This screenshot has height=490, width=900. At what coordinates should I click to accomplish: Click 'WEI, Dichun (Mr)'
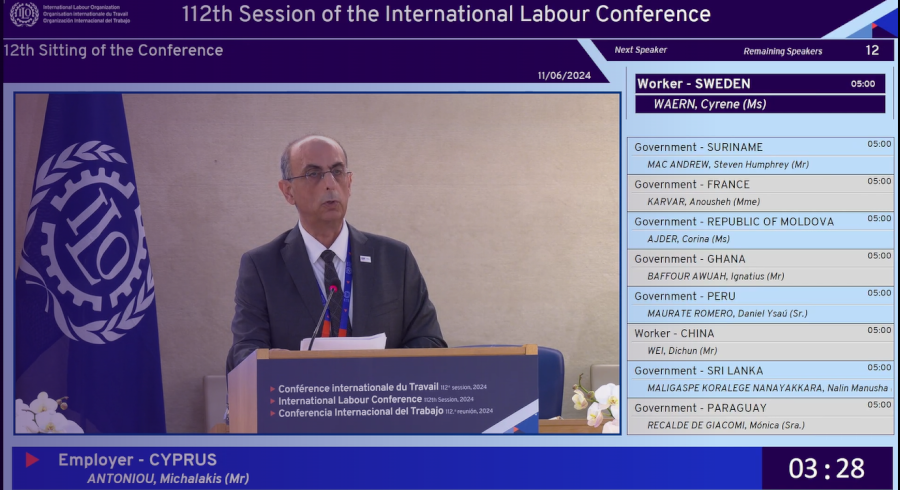682,351
